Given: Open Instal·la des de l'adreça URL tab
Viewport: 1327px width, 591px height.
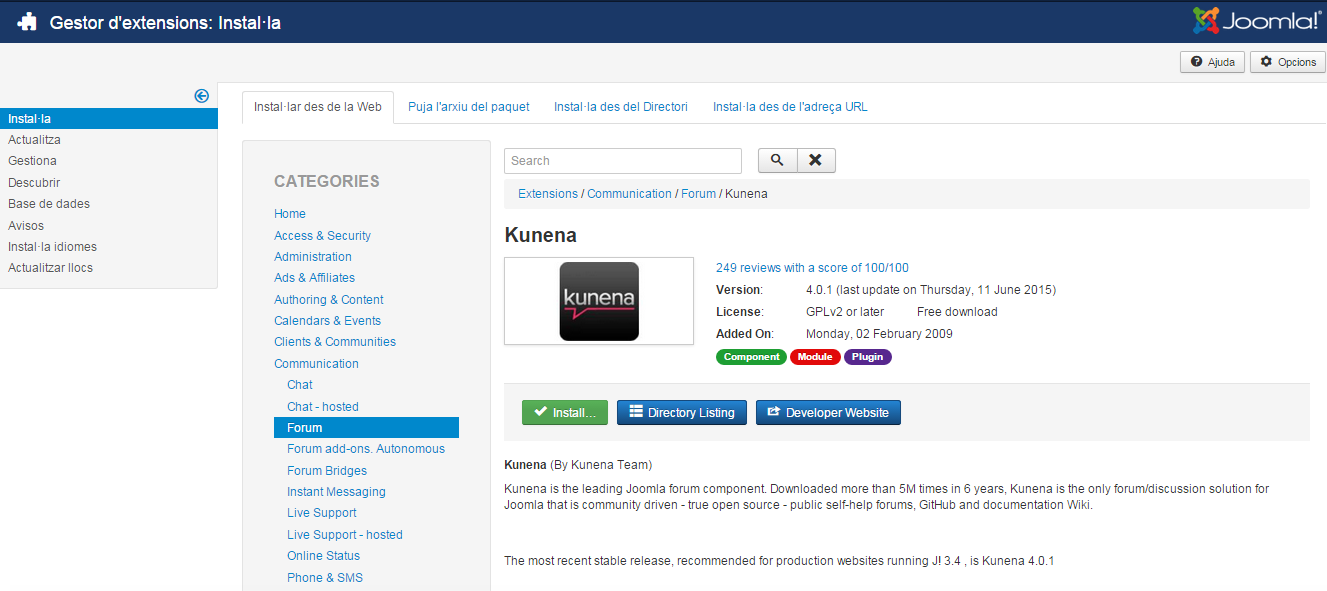Looking at the screenshot, I should 789,107.
